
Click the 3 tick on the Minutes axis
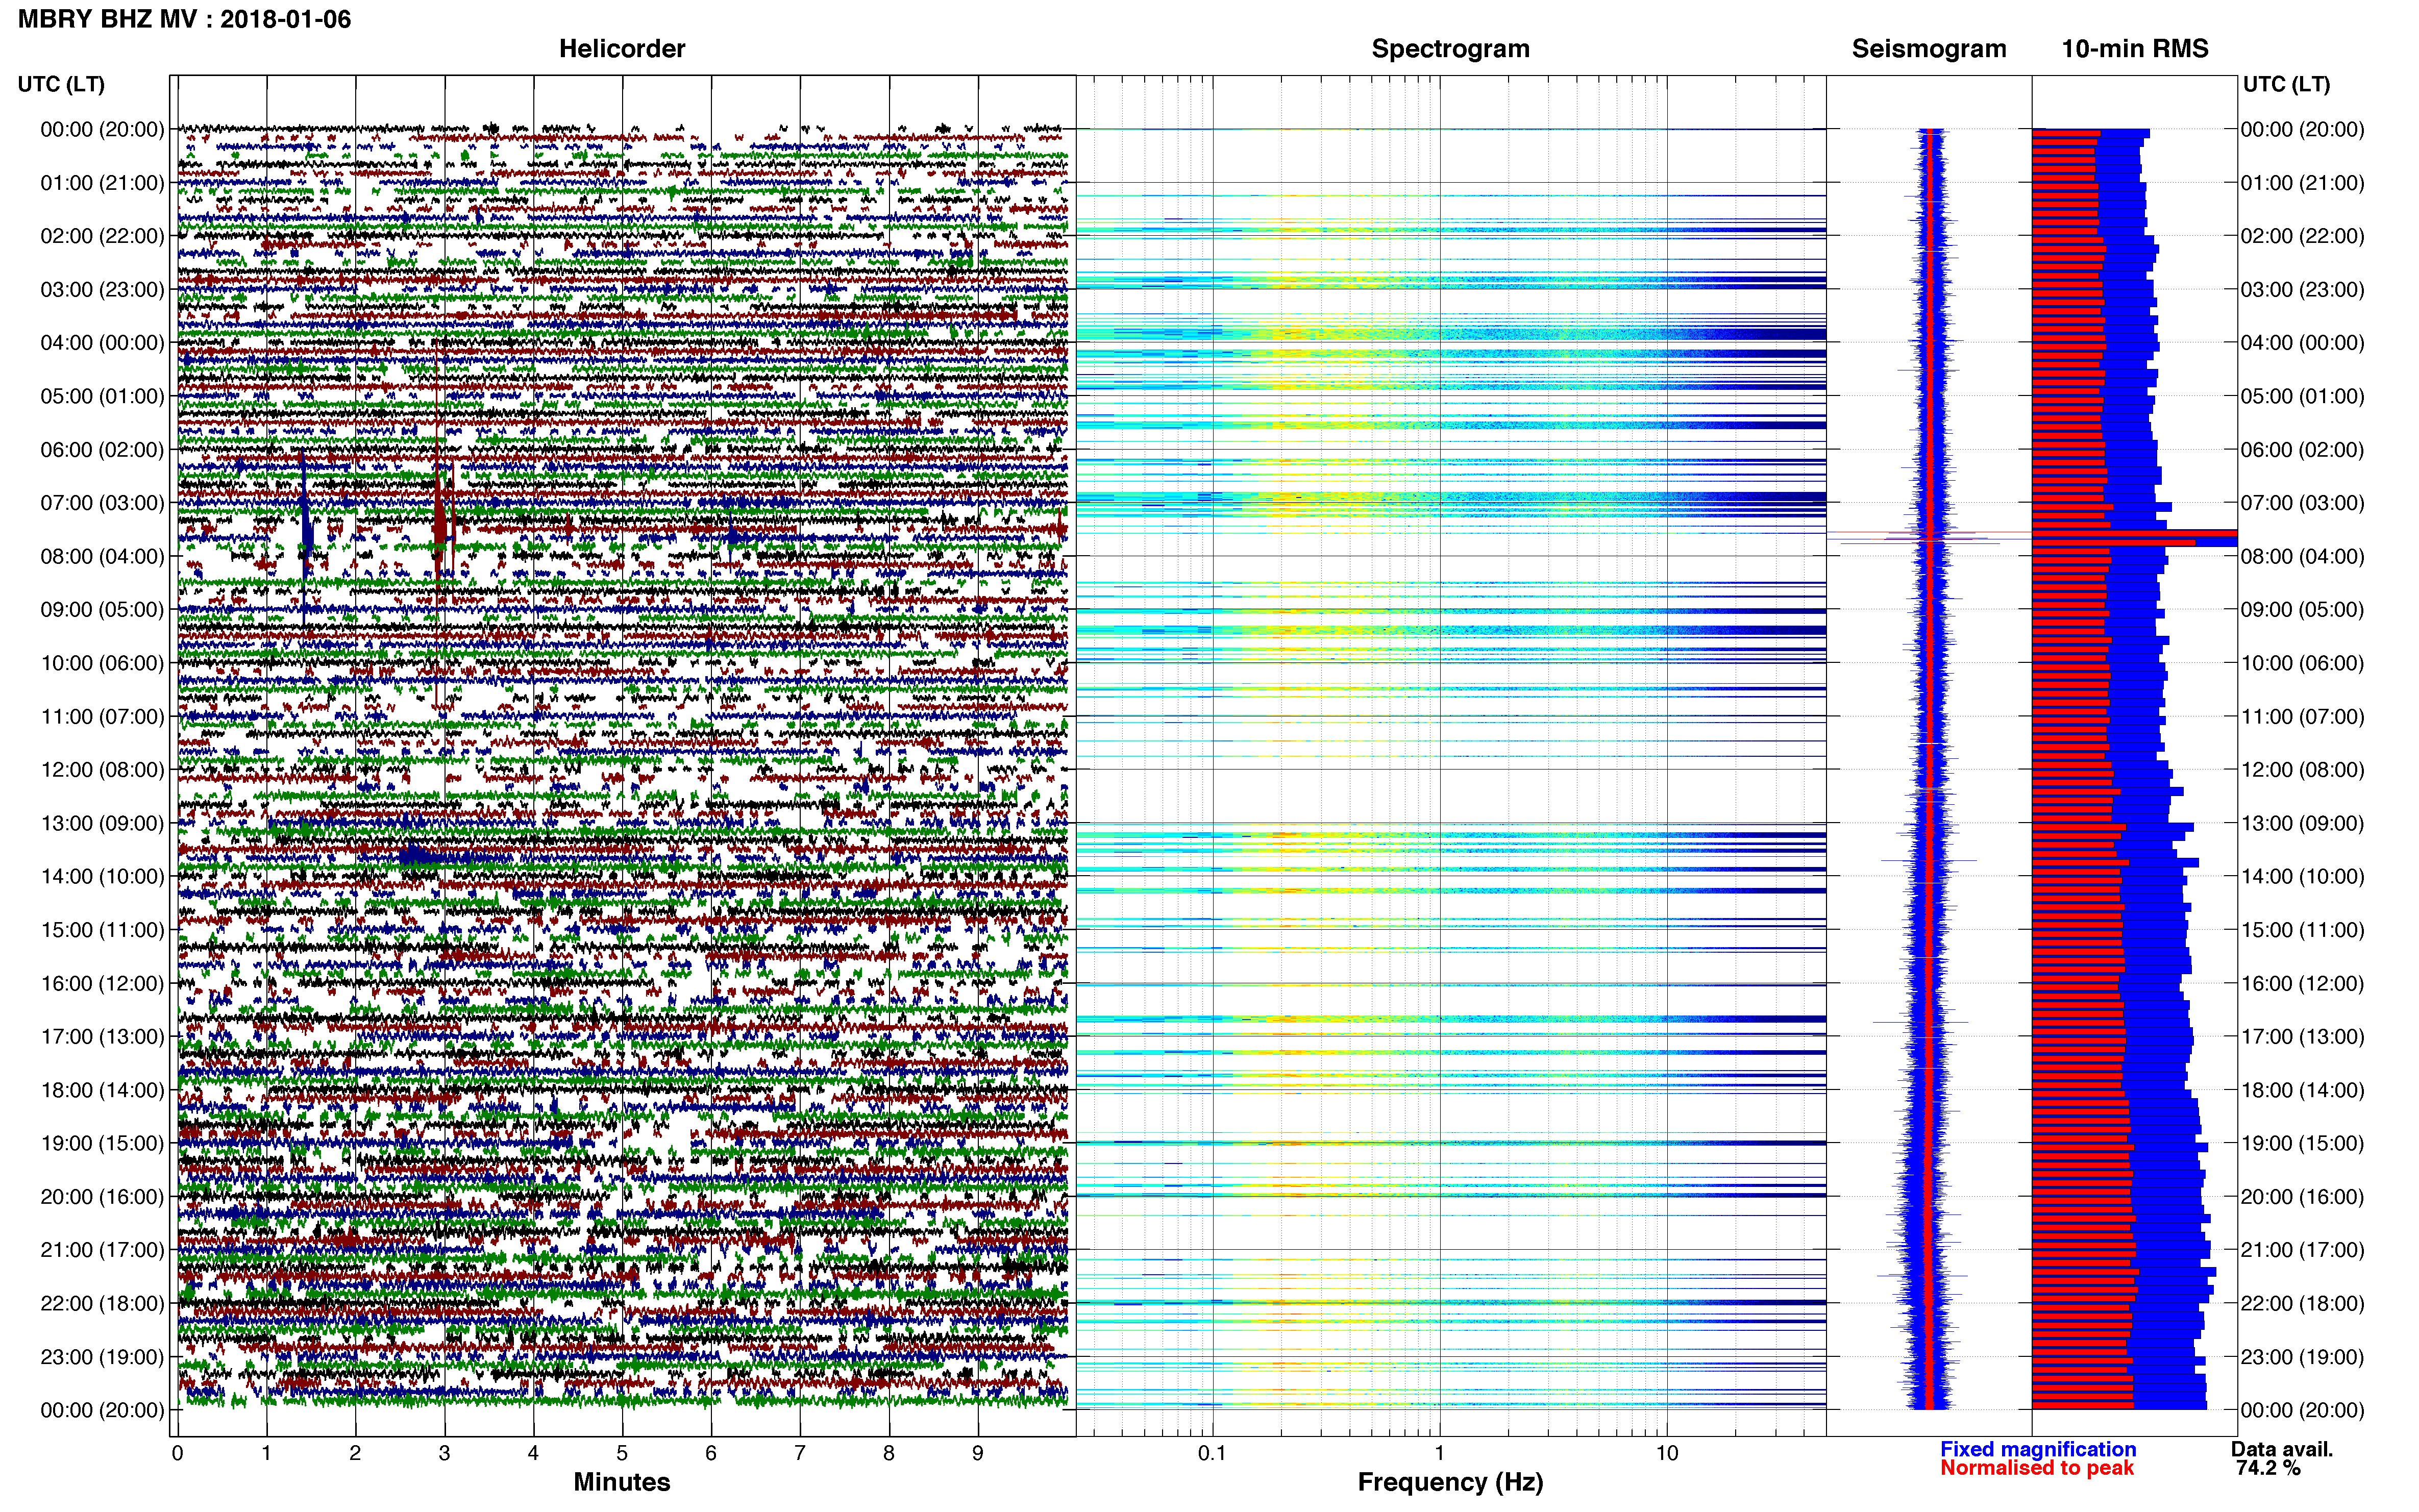444,1453
